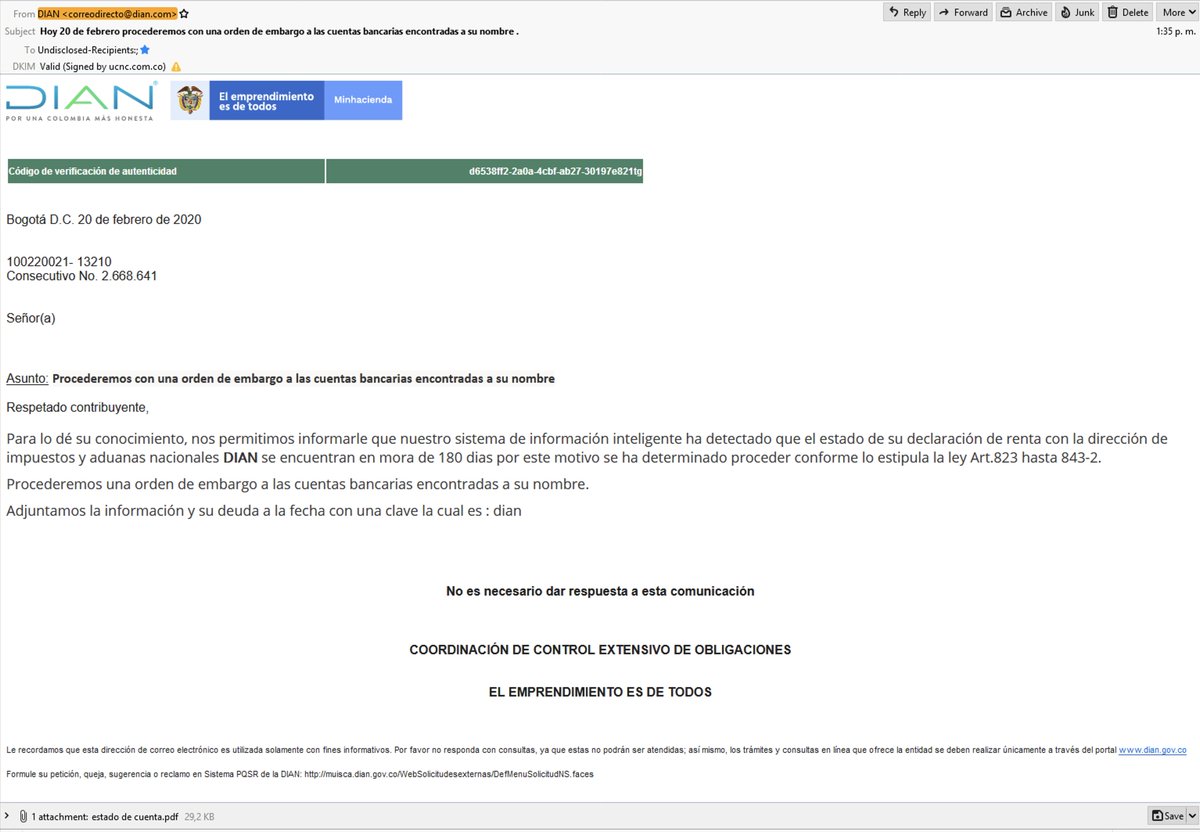The image size is (1200, 832).
Task: Click the Asunto underlined label
Action: pos(27,379)
